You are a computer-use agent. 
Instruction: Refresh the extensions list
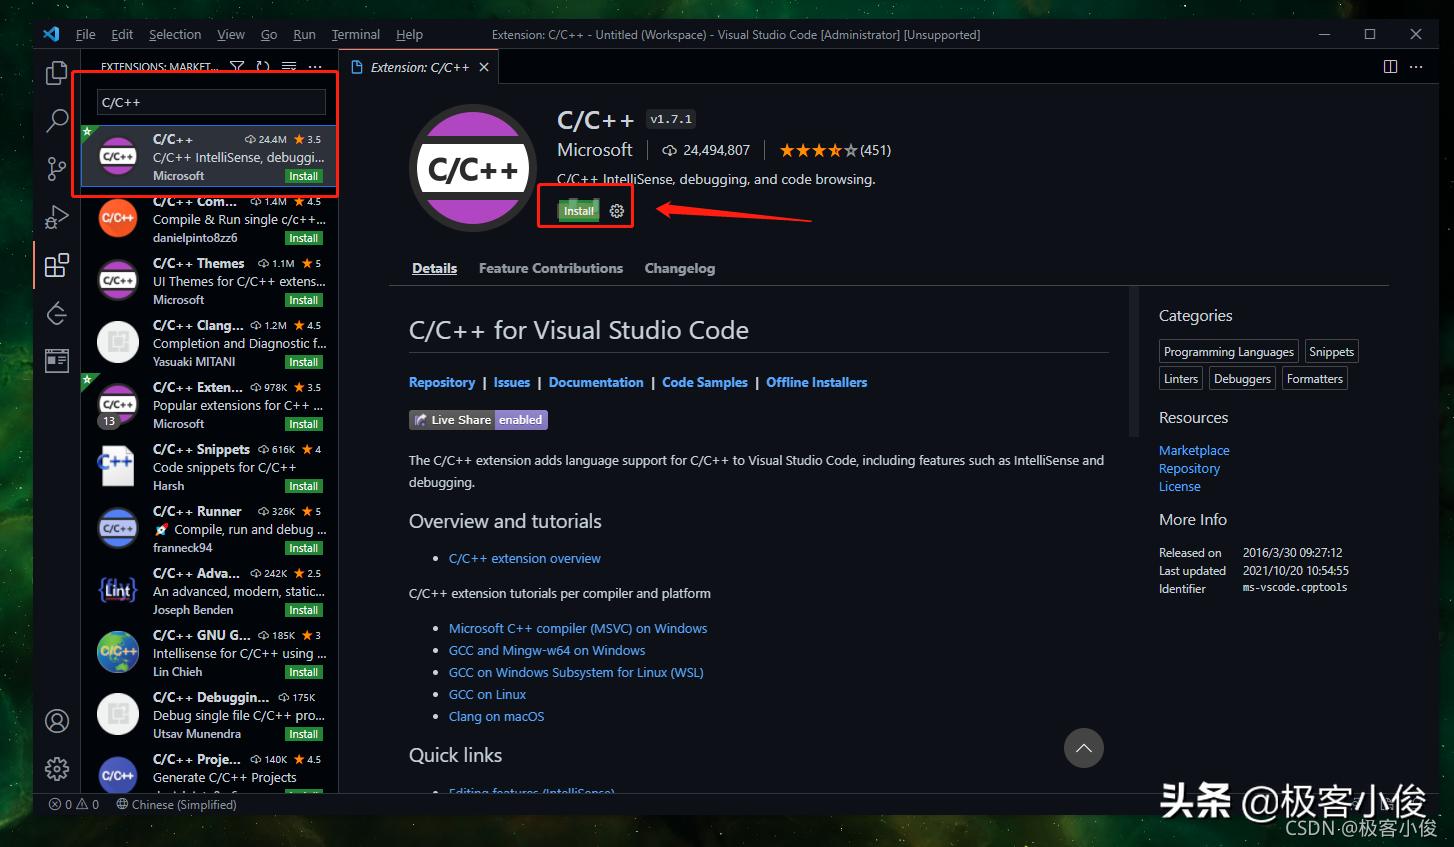(263, 67)
